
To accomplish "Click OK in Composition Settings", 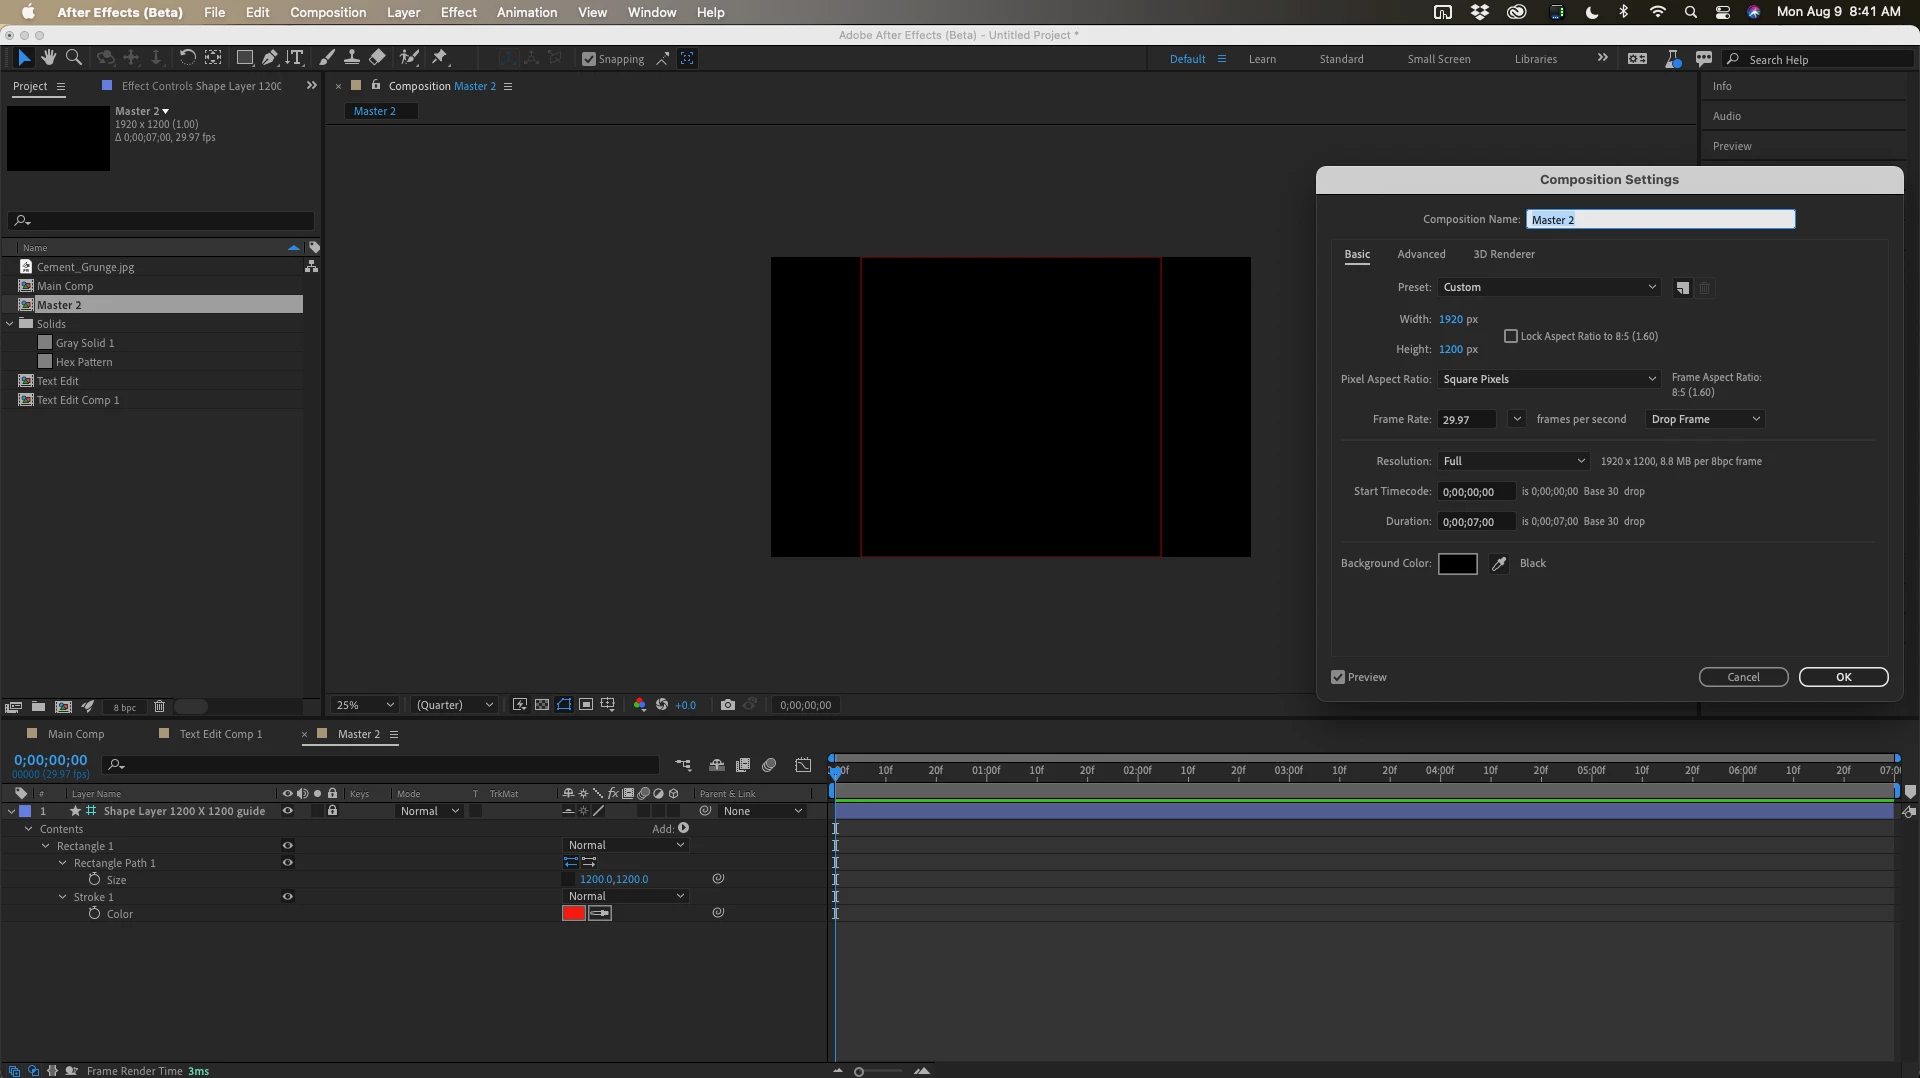I will (1843, 678).
